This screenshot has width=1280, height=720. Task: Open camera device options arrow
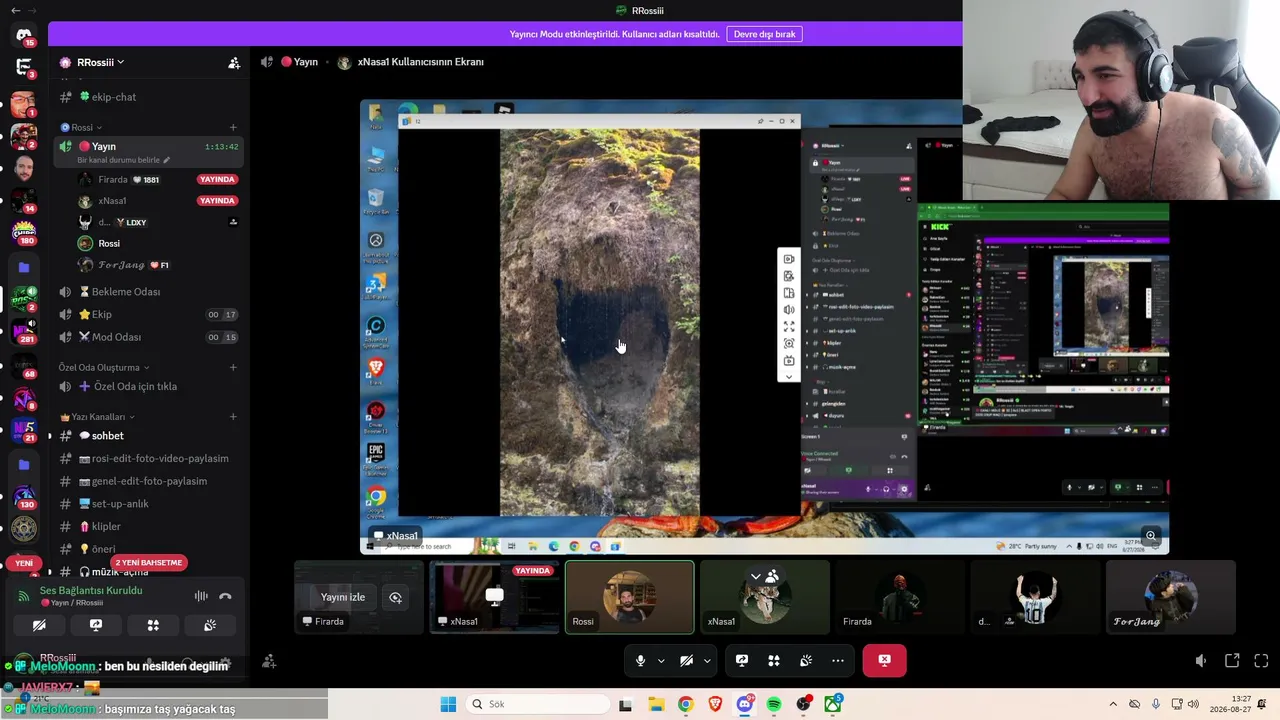click(x=707, y=660)
